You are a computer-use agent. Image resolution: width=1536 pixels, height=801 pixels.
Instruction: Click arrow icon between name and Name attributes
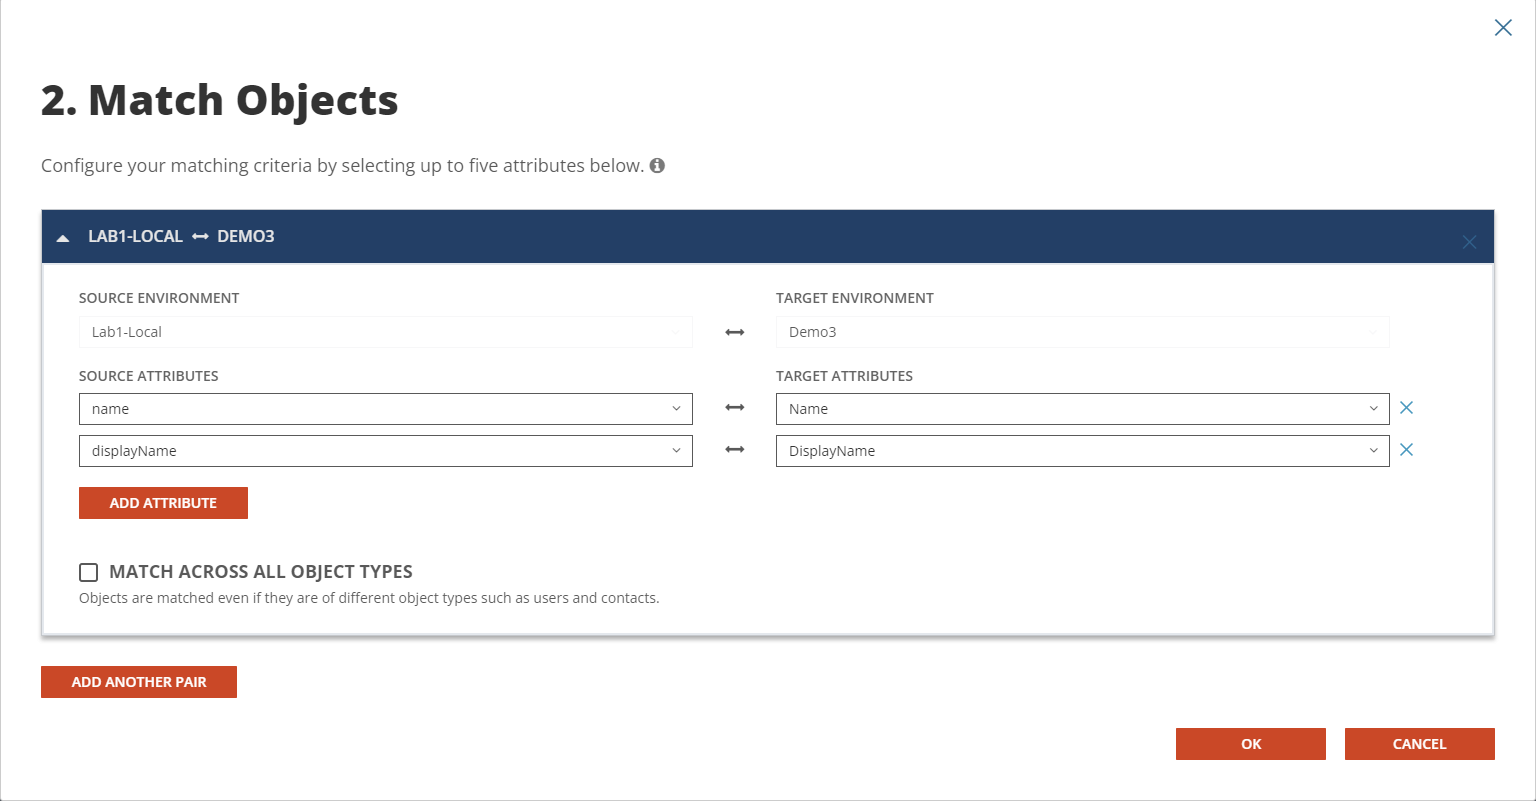tap(734, 408)
